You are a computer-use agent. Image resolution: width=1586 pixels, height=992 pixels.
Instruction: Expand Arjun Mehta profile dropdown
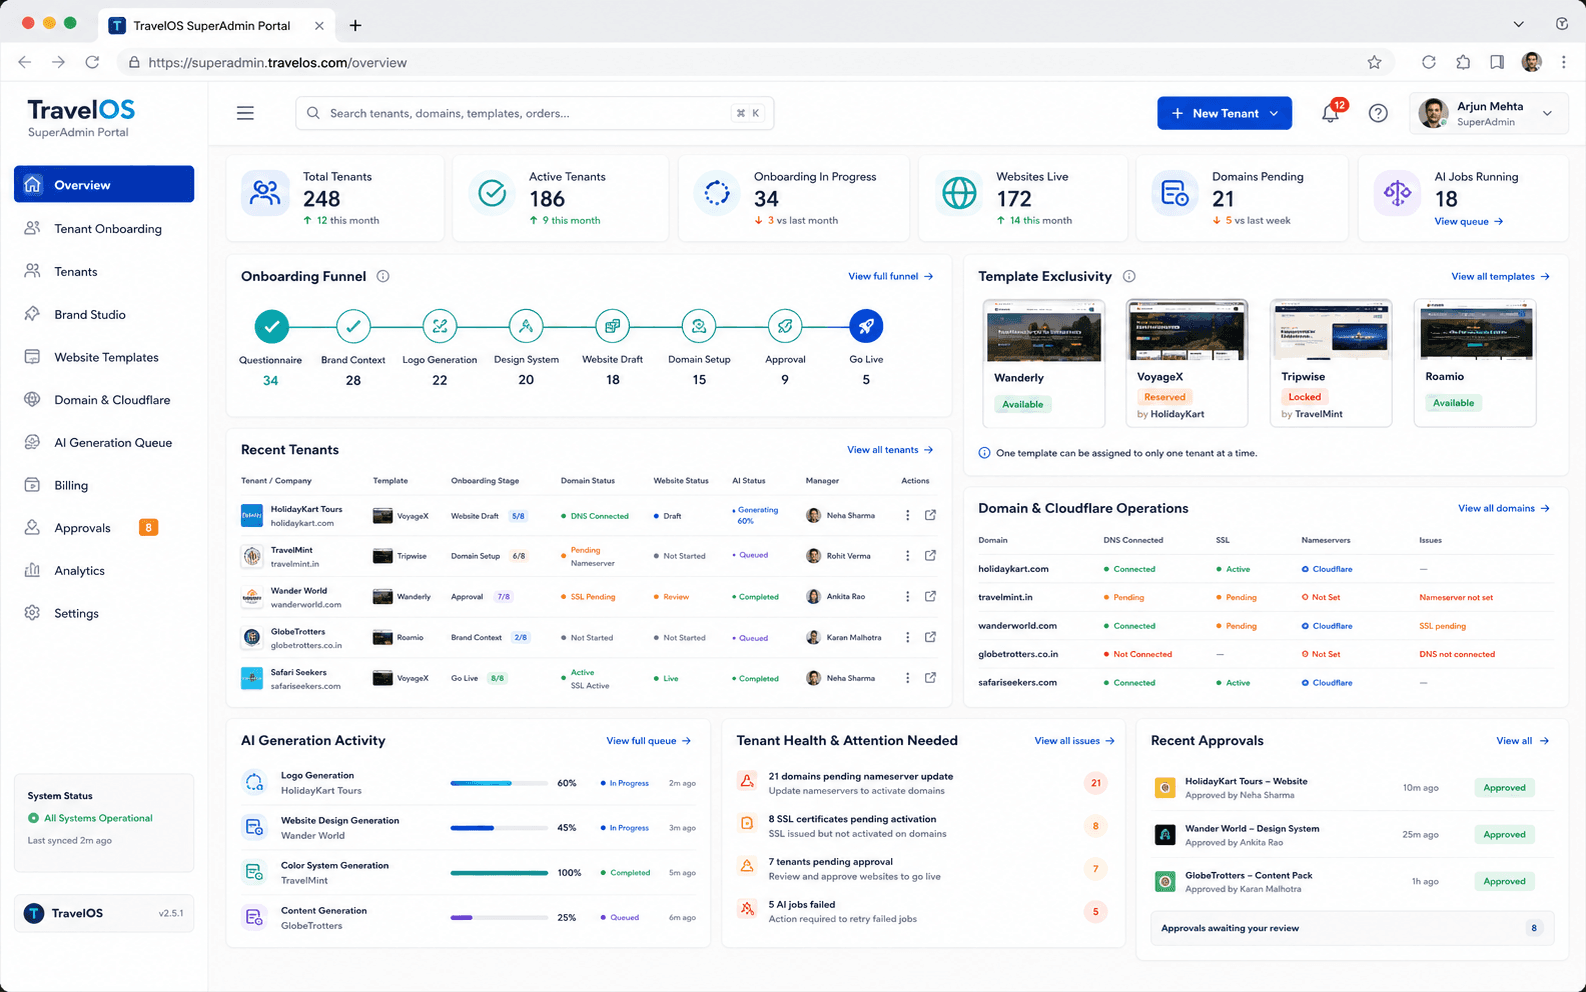pos(1548,113)
